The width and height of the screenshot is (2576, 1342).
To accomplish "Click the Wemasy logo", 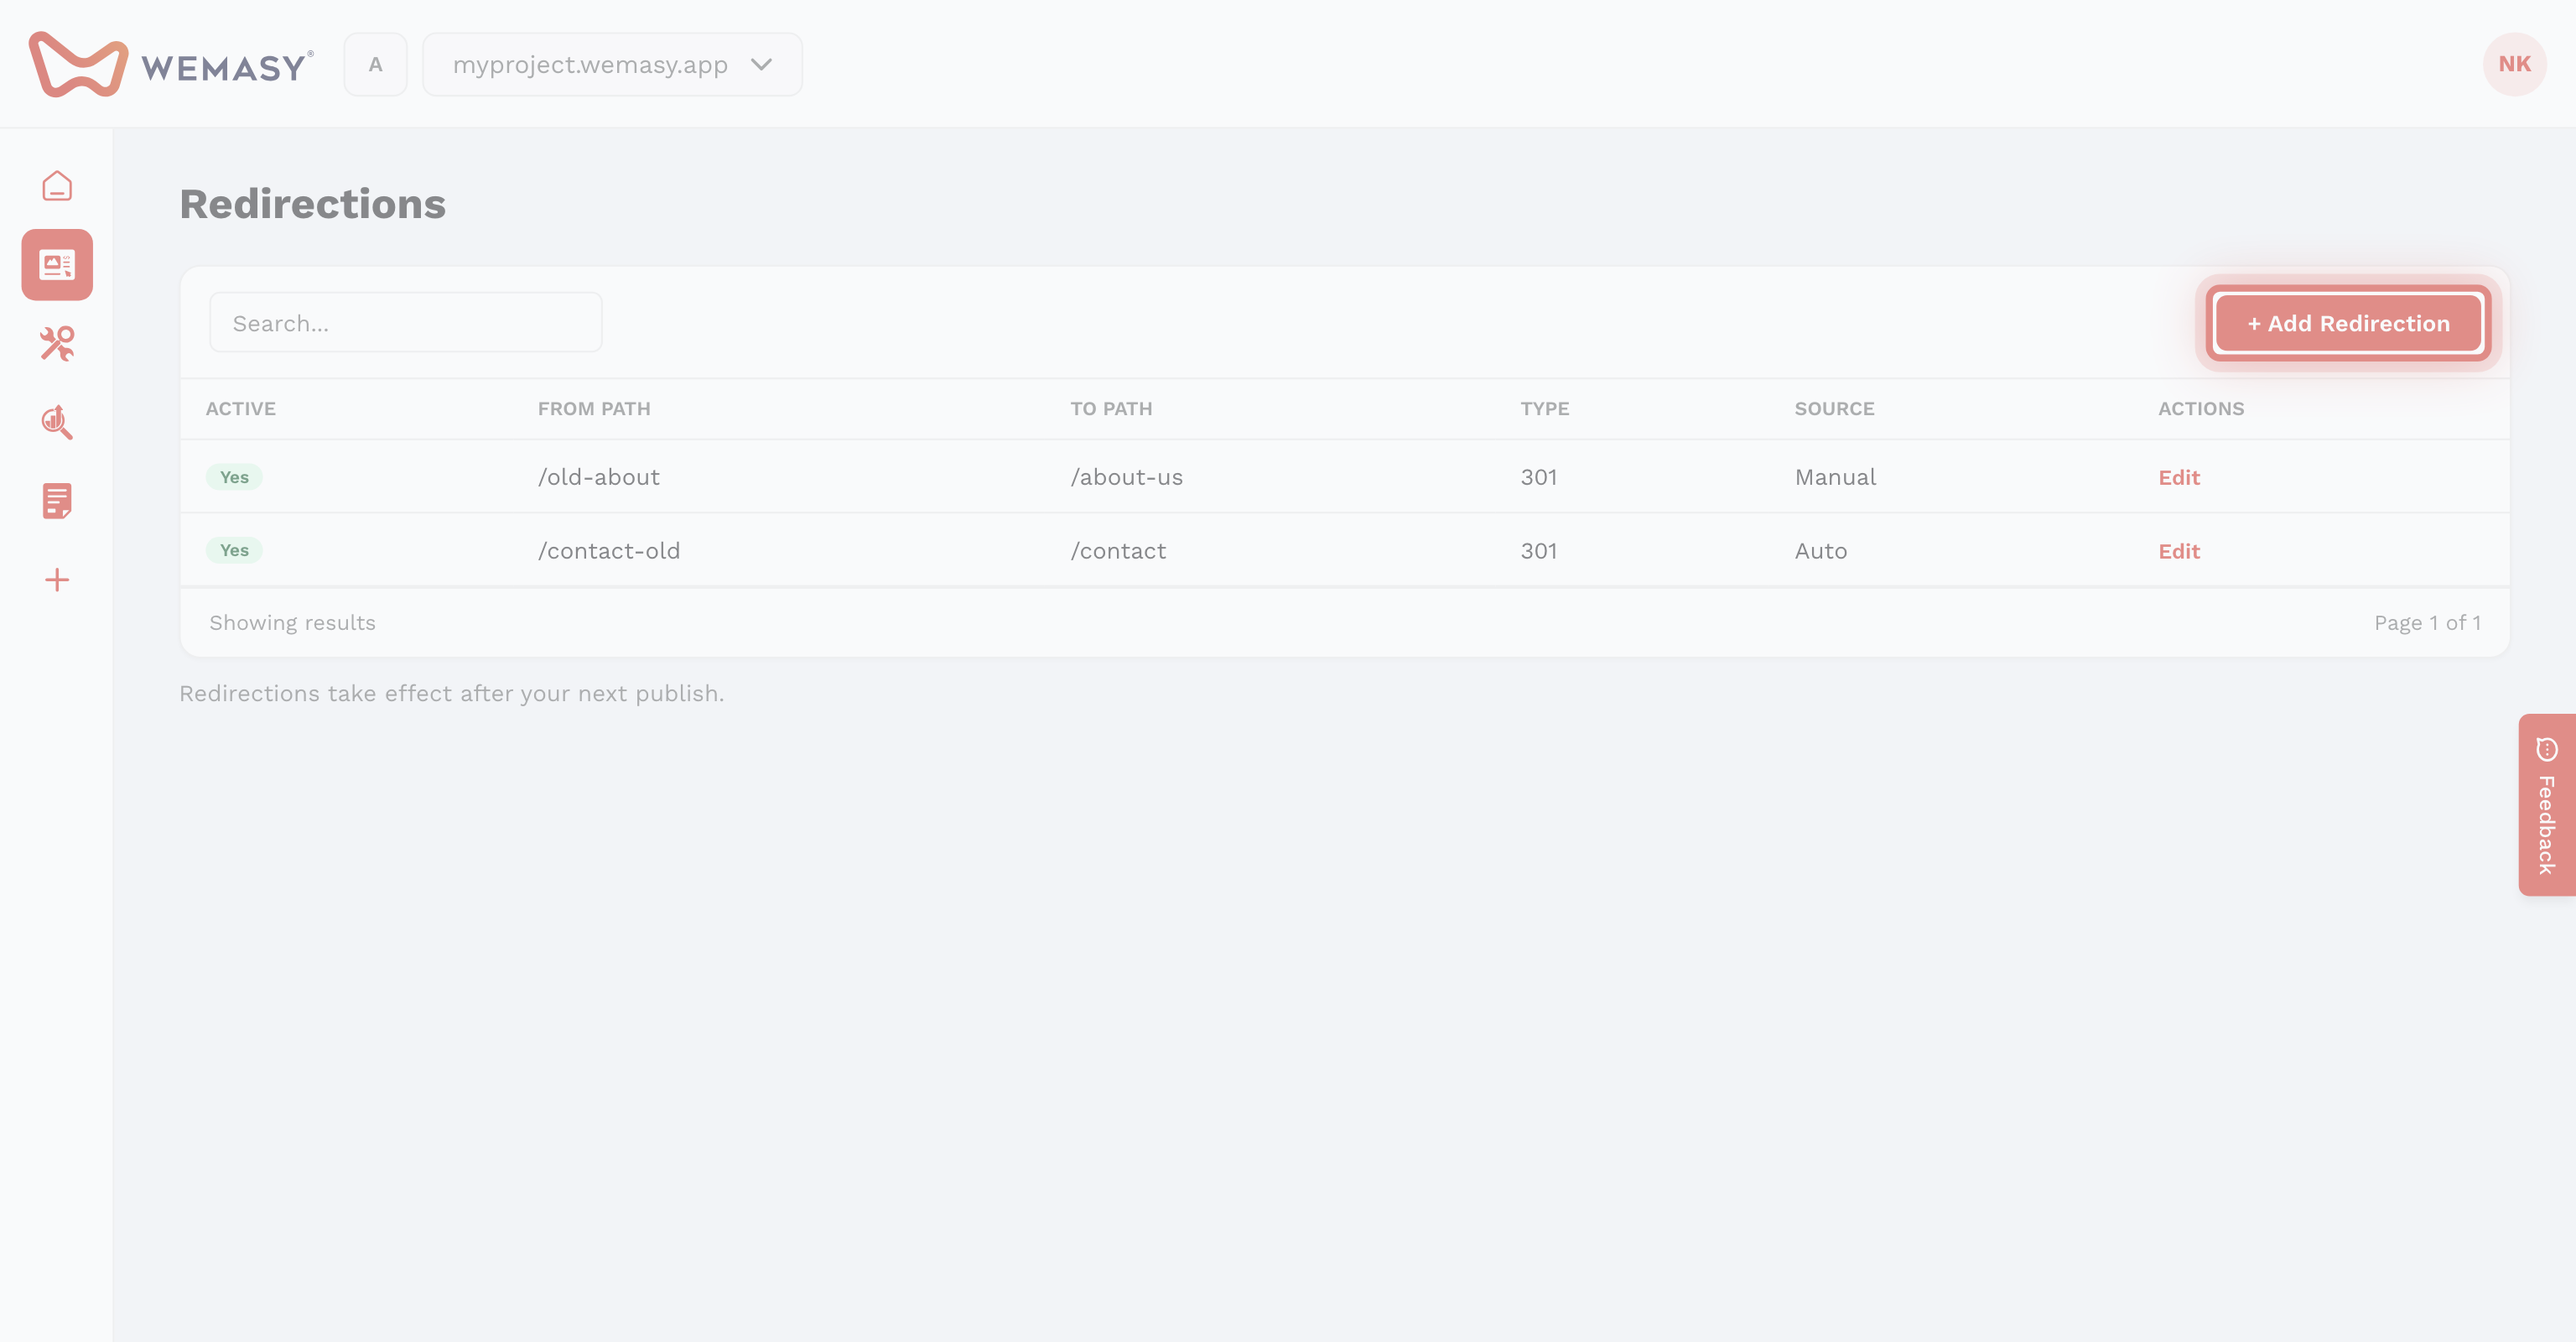I will click(x=171, y=65).
